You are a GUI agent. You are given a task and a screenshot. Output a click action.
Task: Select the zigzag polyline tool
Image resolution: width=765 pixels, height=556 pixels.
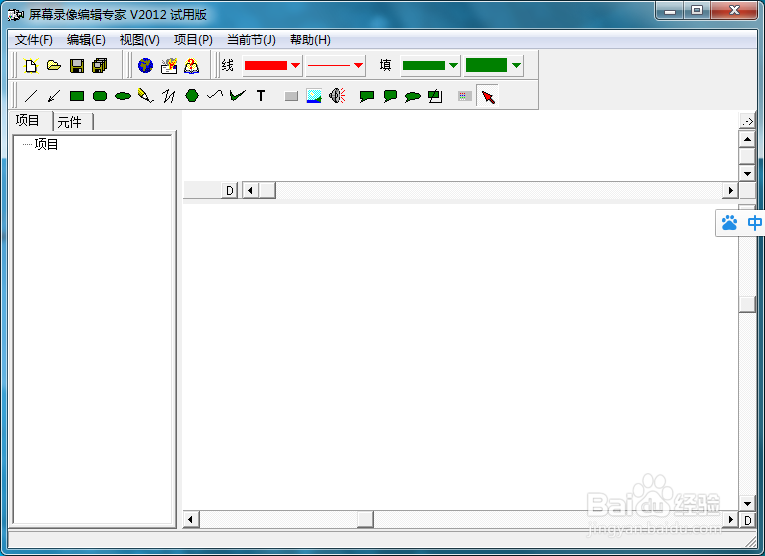click(169, 96)
